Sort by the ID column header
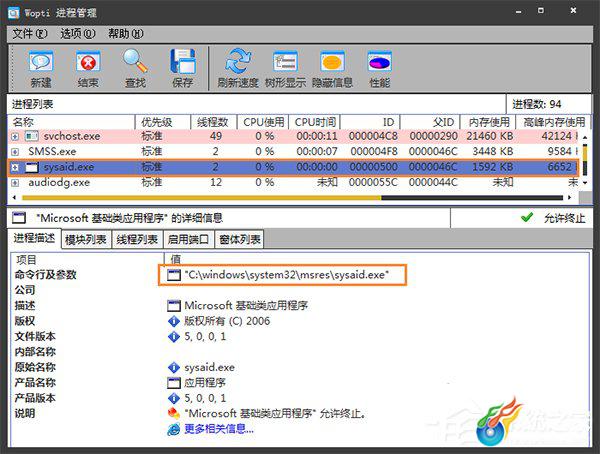This screenshot has width=600, height=454. point(370,122)
